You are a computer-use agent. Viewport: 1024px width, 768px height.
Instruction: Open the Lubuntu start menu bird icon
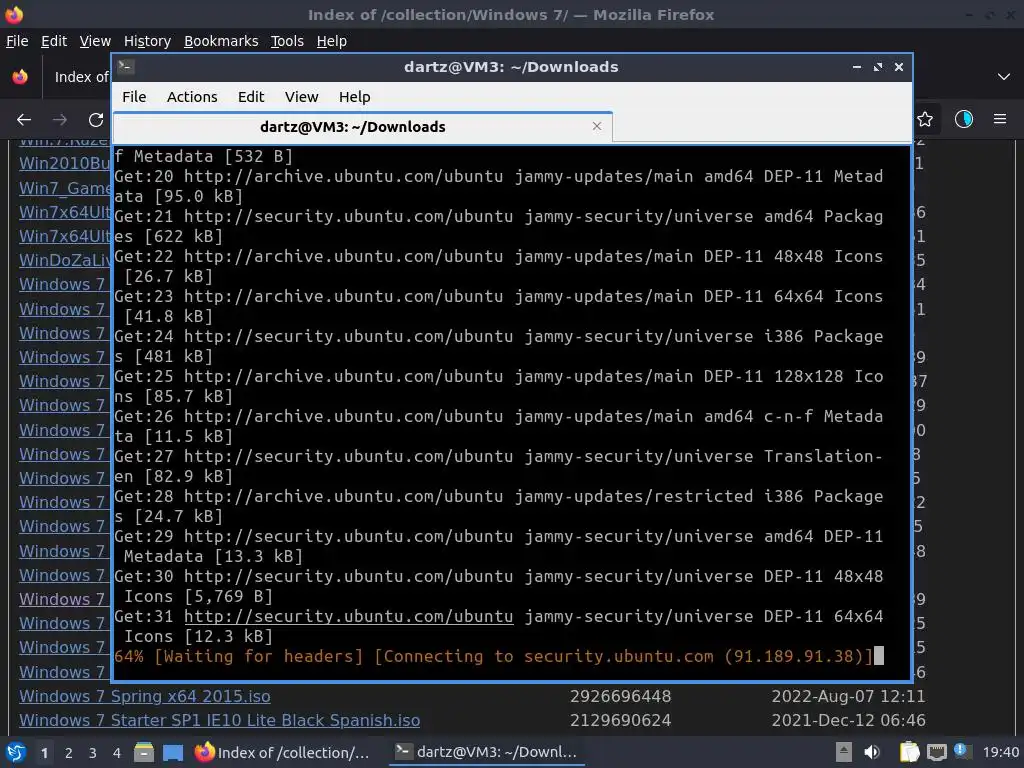tap(16, 752)
